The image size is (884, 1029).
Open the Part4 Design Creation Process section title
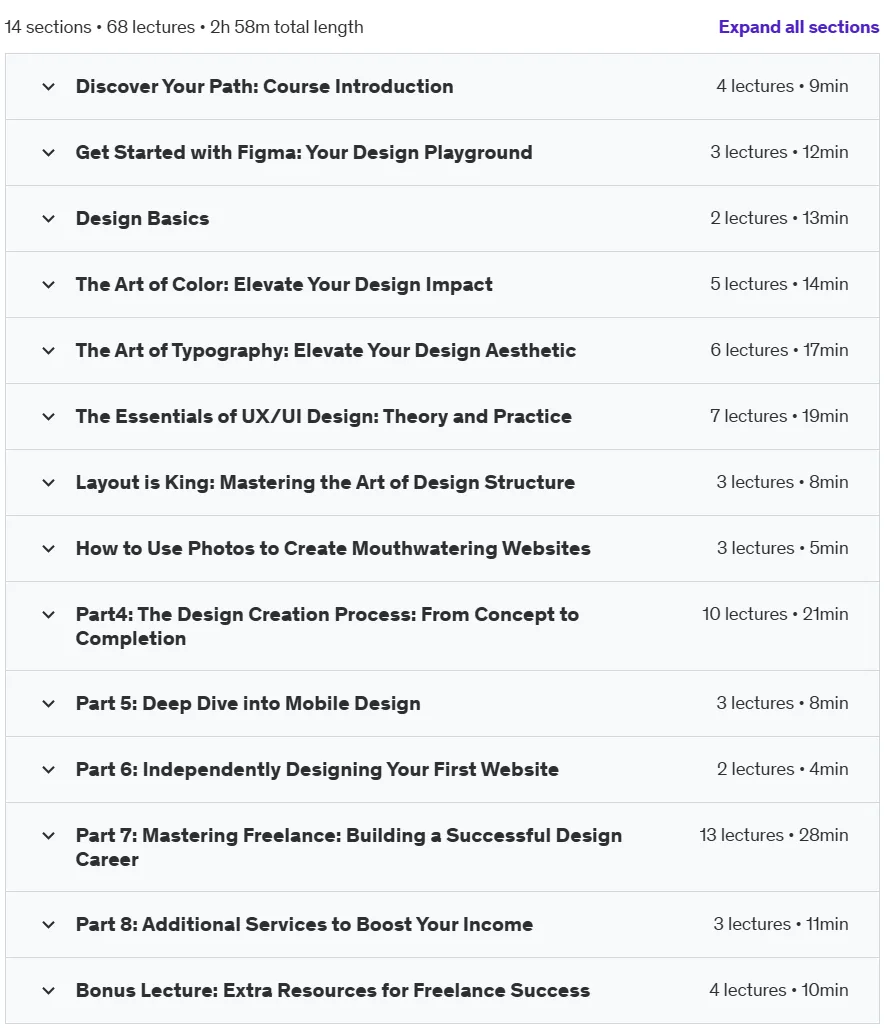click(327, 626)
